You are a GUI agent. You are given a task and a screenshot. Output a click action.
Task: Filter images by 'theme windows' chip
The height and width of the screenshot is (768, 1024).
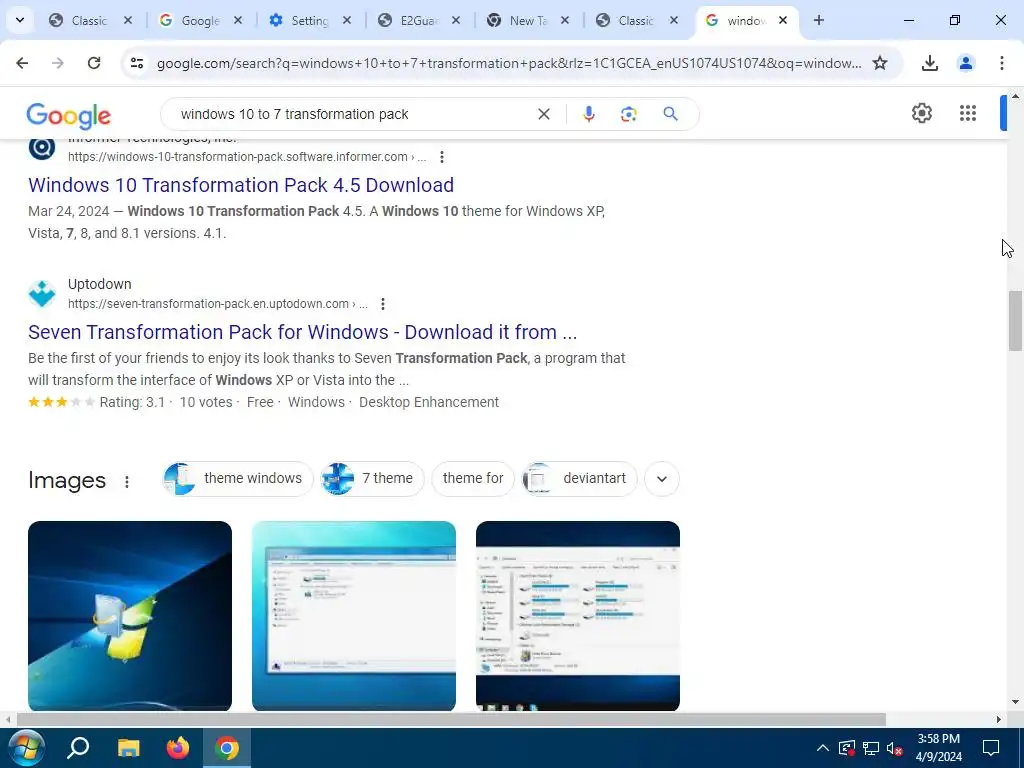pyautogui.click(x=238, y=479)
